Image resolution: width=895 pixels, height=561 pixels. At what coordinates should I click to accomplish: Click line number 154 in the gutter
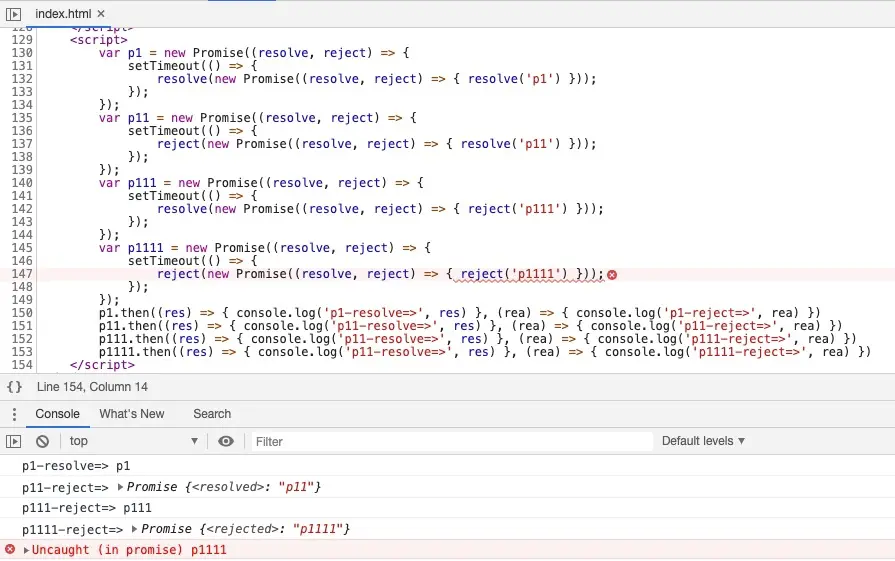[22, 365]
